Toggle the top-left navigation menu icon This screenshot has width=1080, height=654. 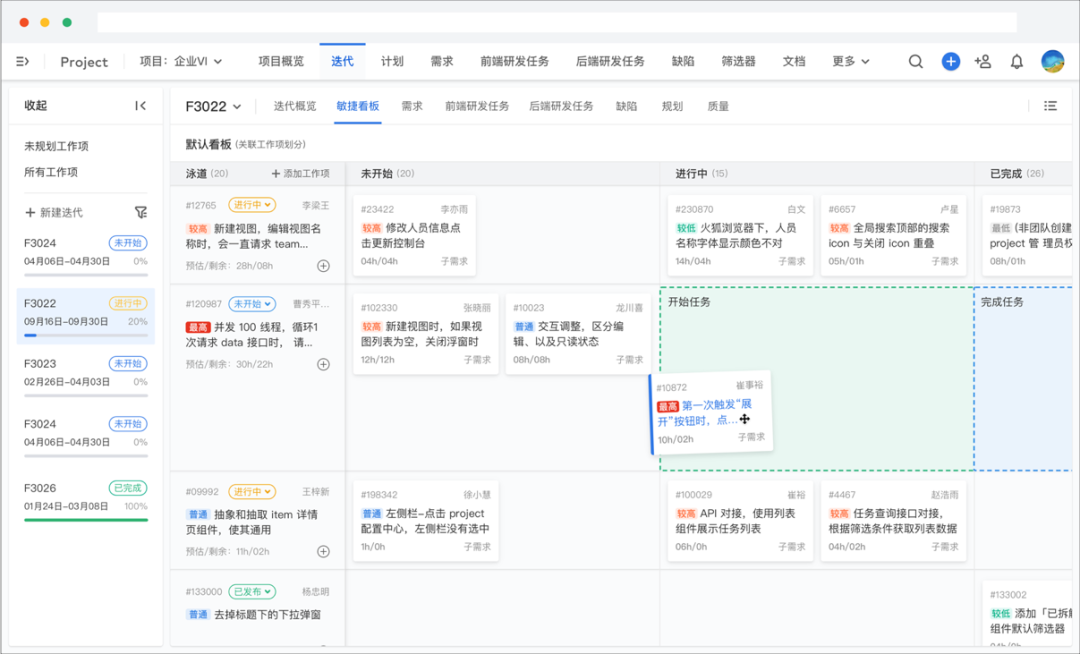click(23, 62)
